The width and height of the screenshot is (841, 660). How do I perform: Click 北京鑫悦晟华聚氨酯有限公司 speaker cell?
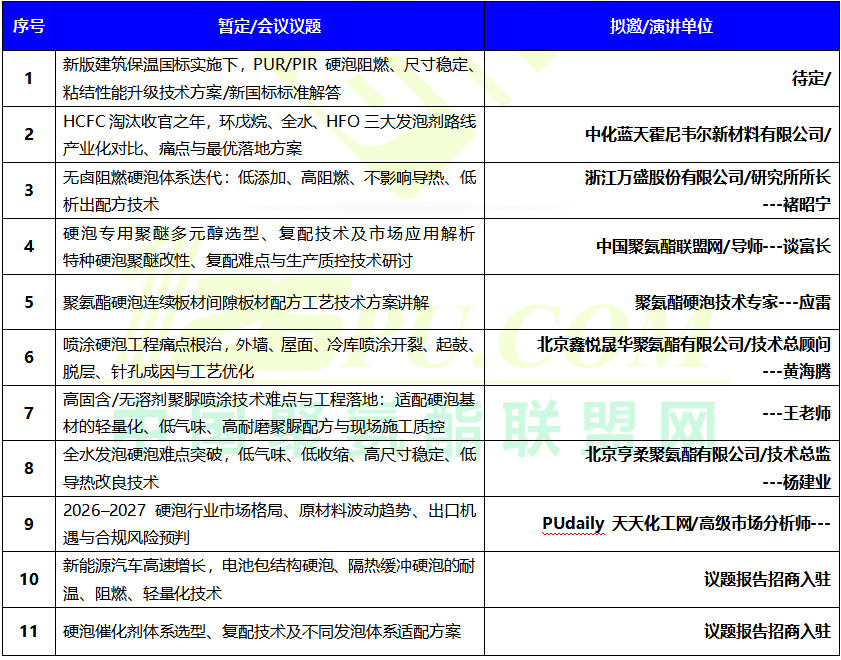662,358
